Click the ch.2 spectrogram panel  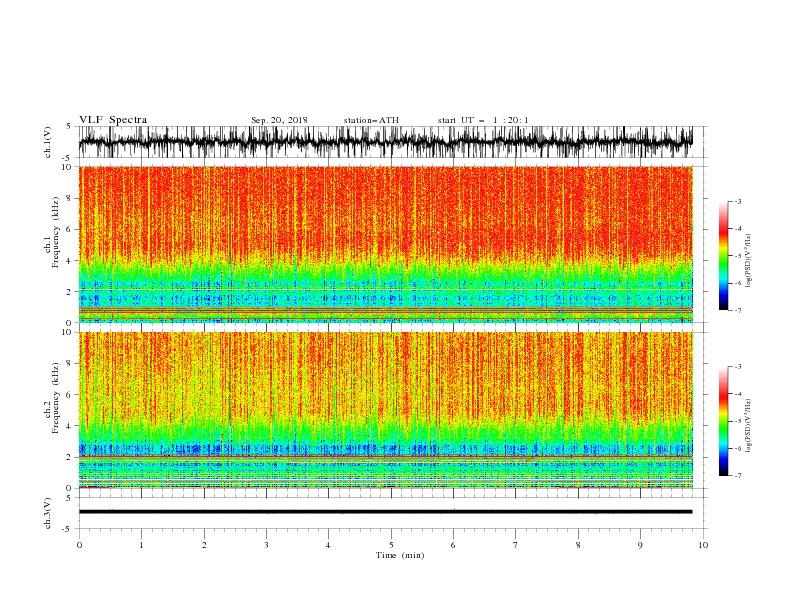click(x=385, y=410)
